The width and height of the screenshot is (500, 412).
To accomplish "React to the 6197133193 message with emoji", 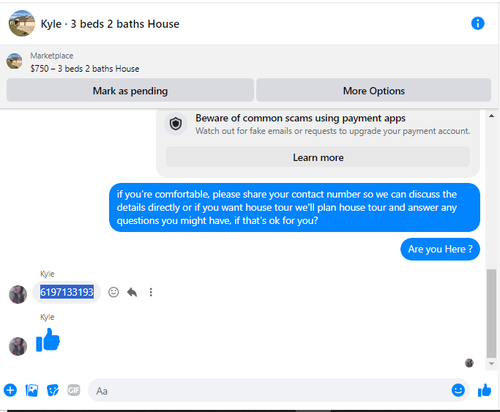I will point(113,292).
